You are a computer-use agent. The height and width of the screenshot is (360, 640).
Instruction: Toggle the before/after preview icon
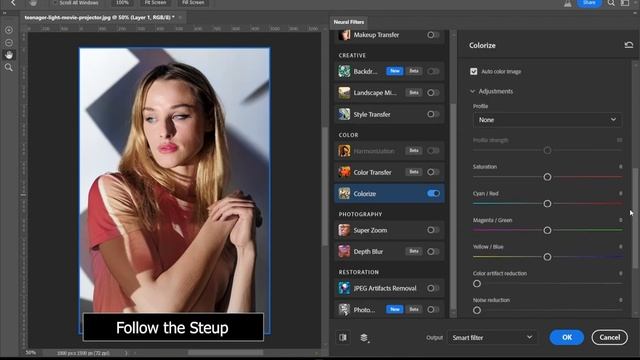(343, 338)
